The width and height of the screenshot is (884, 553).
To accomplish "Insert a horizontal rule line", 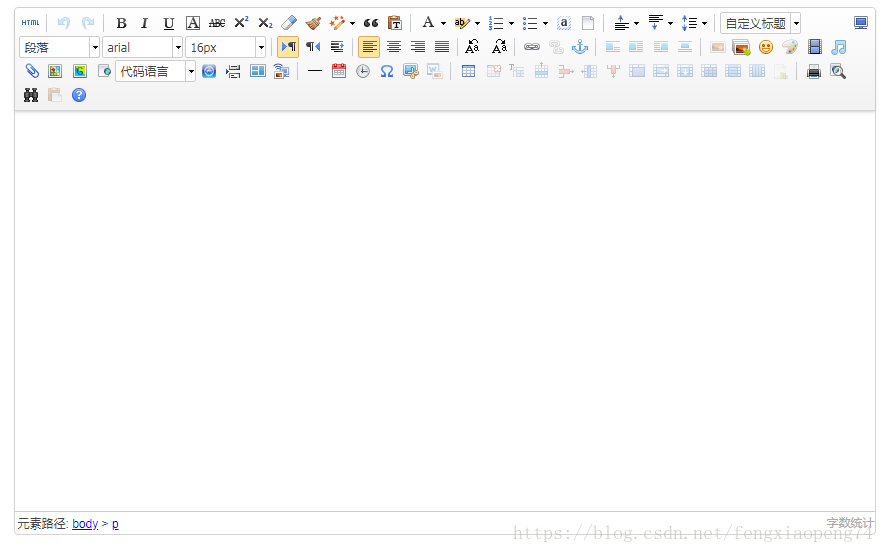I will (x=315, y=71).
